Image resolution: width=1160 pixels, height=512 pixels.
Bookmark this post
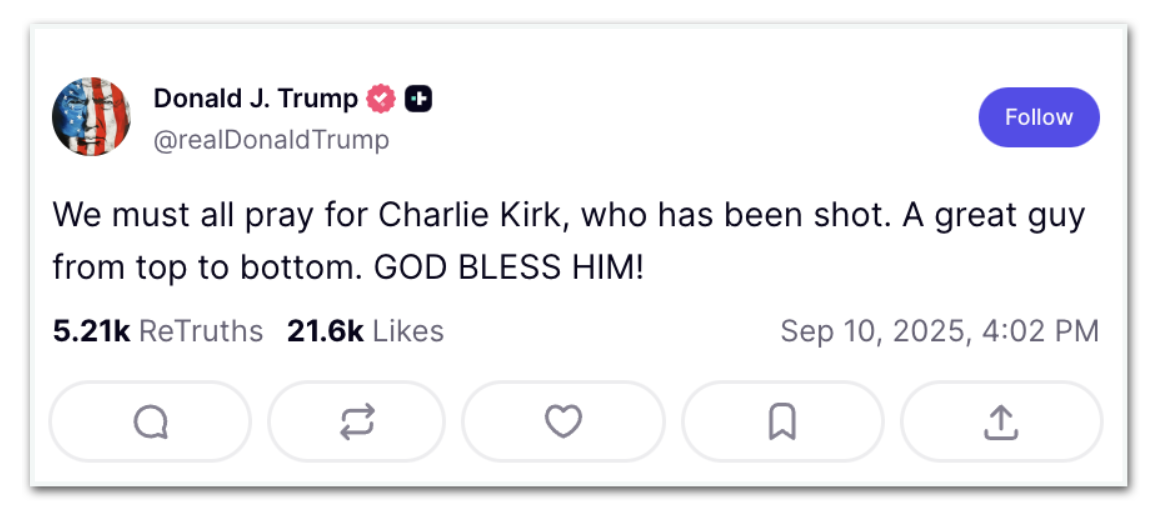[782, 423]
